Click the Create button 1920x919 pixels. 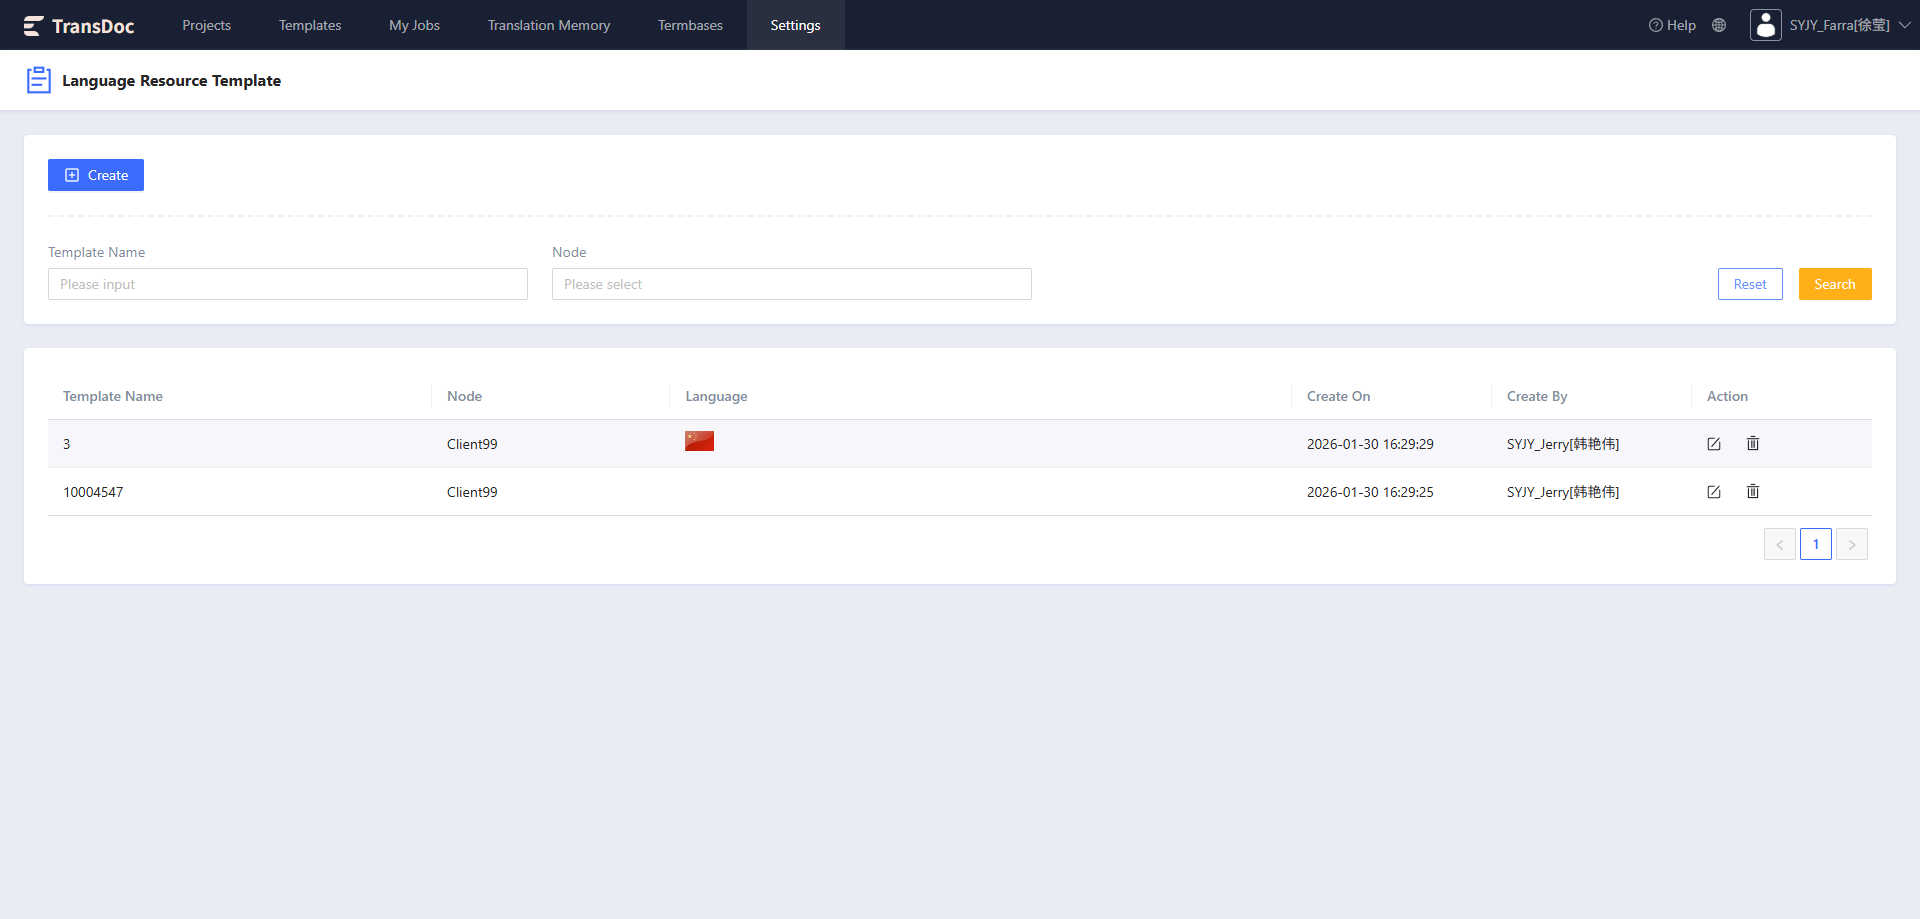tap(96, 175)
